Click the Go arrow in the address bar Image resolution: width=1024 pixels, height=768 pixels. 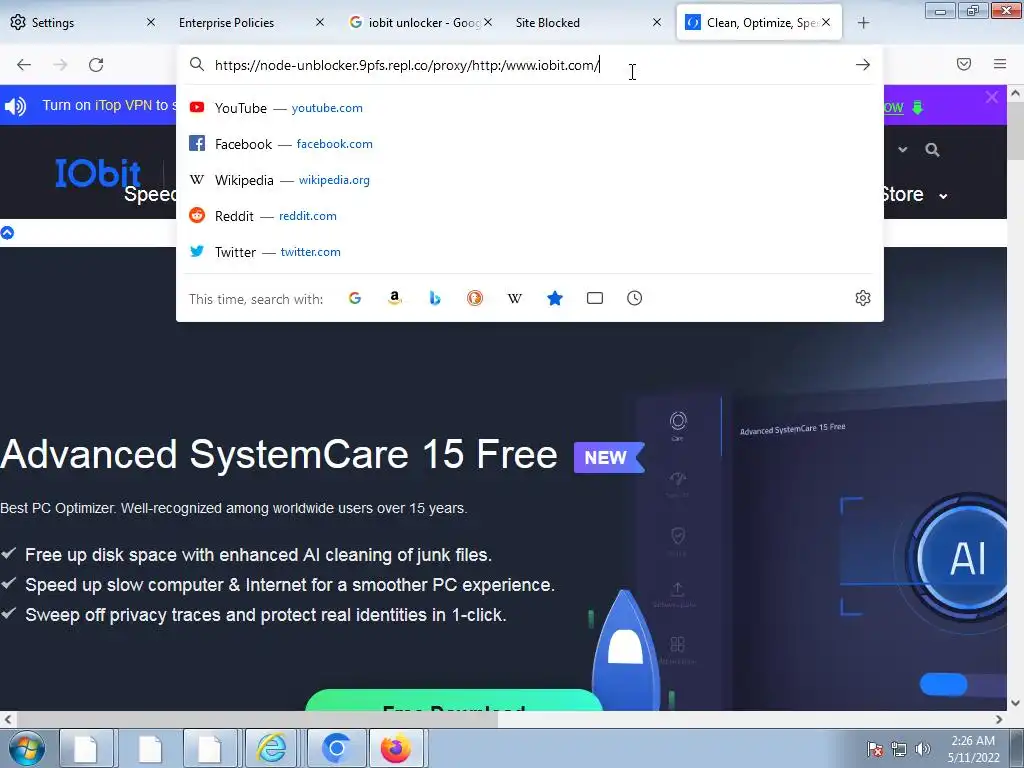tap(863, 64)
